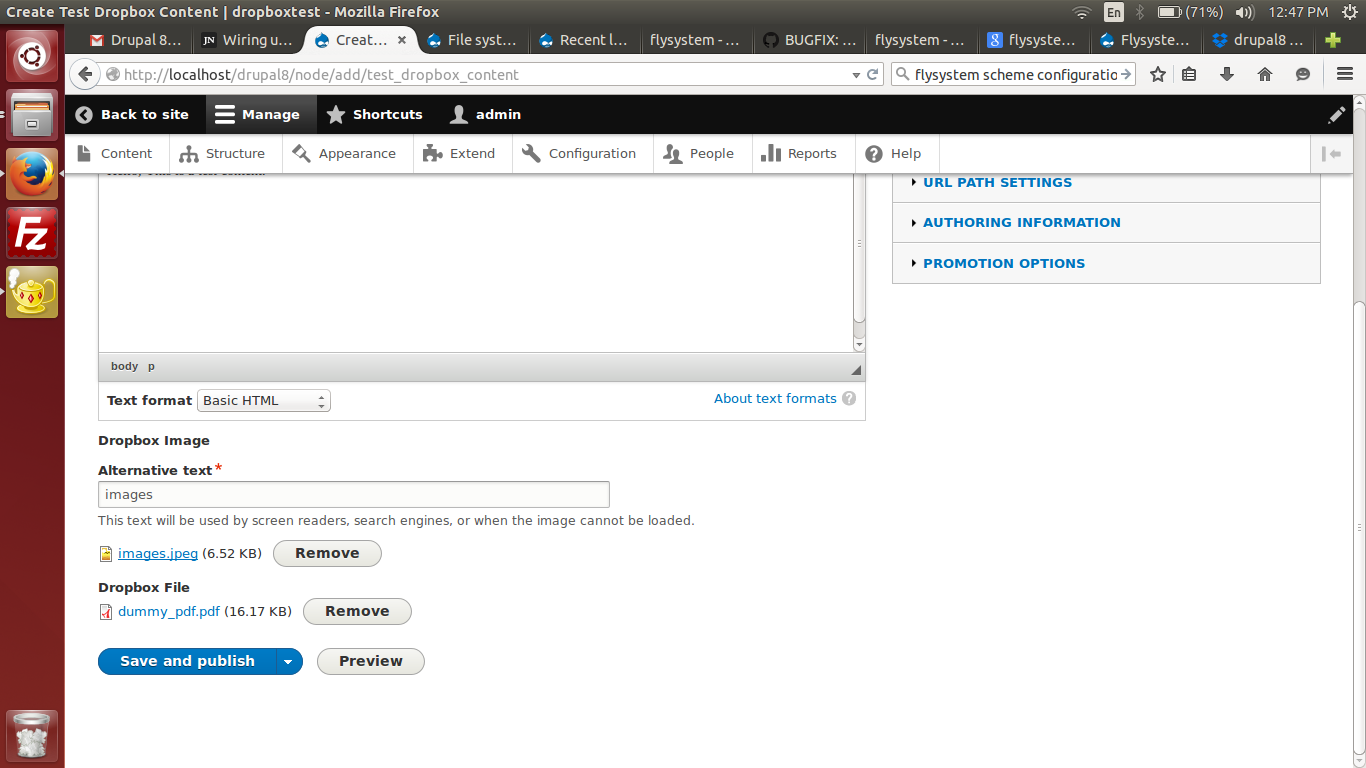Click the Drupal edit pencil icon
1366x768 pixels.
1337,114
